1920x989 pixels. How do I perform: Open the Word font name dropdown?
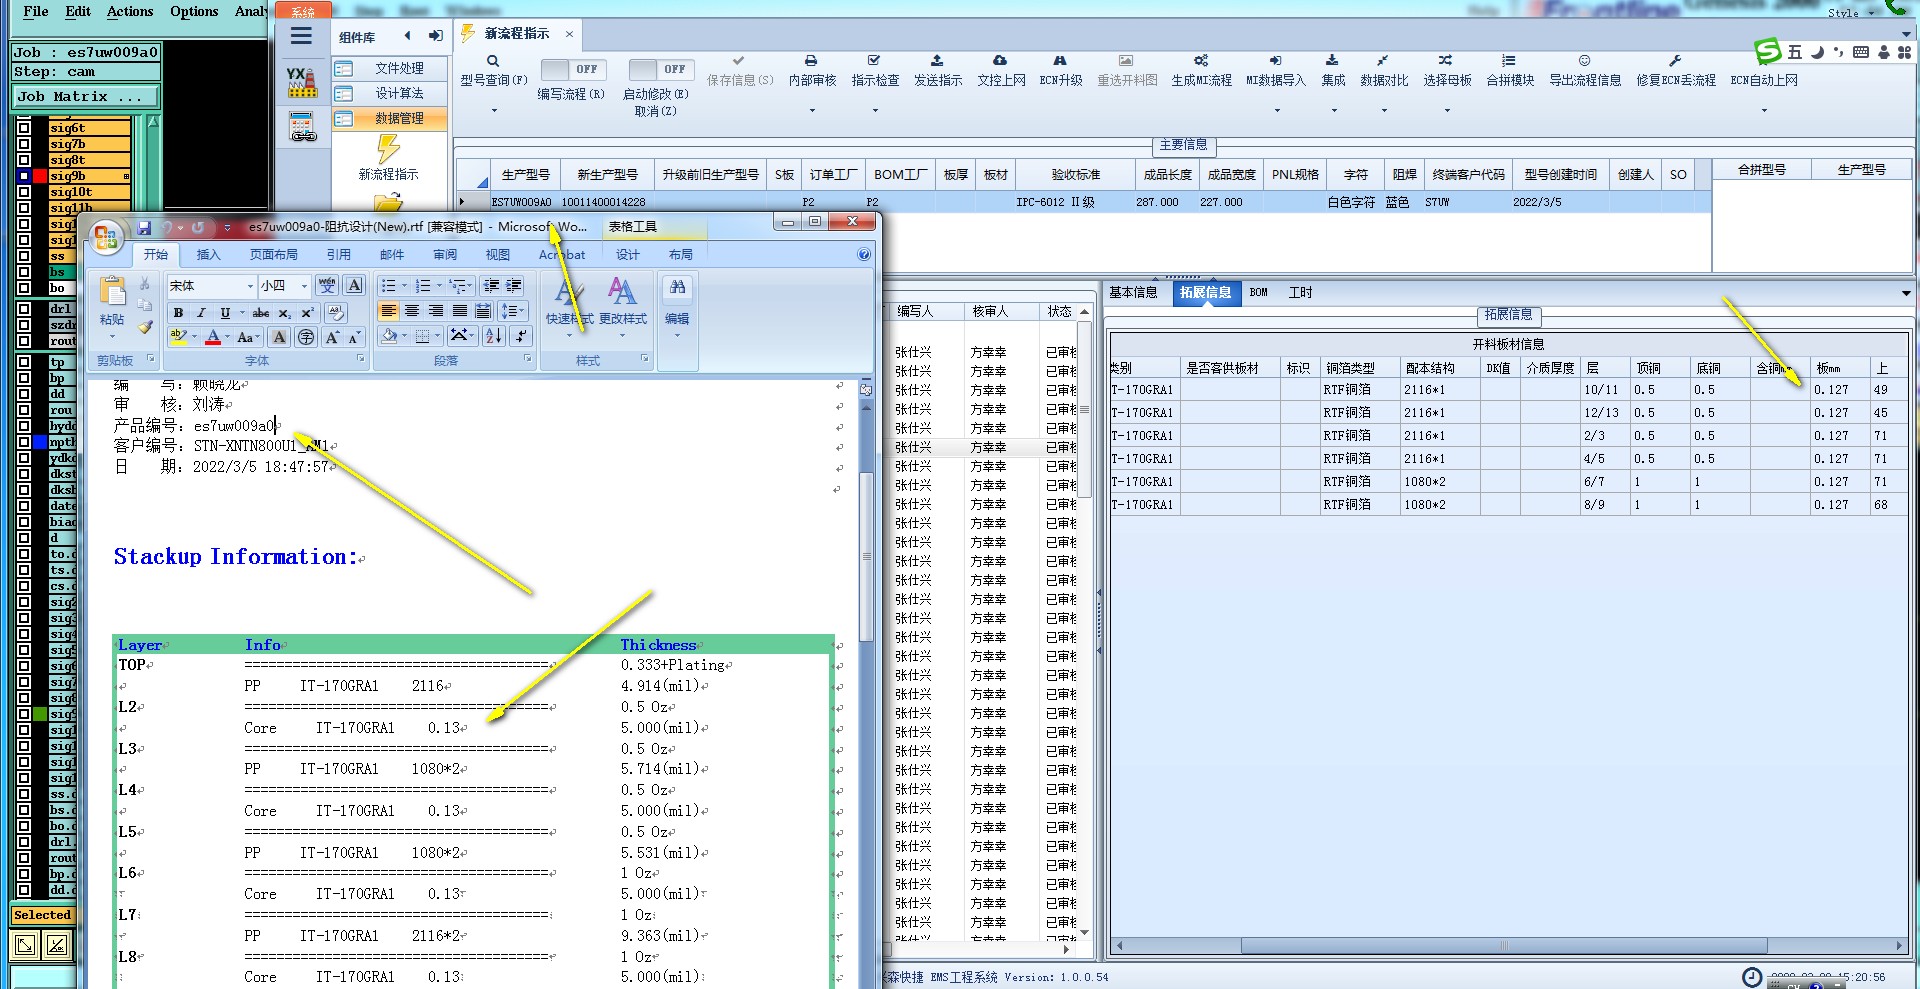(x=249, y=286)
